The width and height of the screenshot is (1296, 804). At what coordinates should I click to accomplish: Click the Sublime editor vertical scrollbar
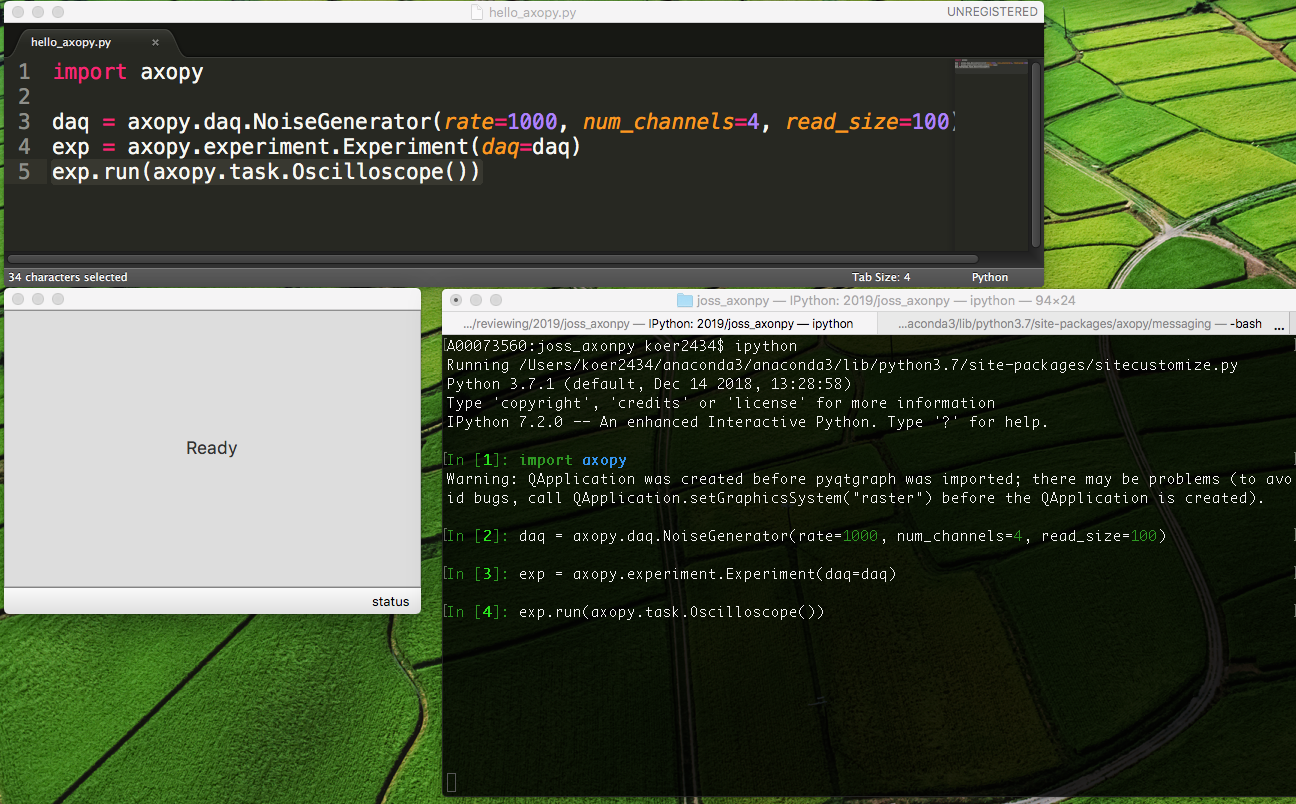click(1036, 155)
